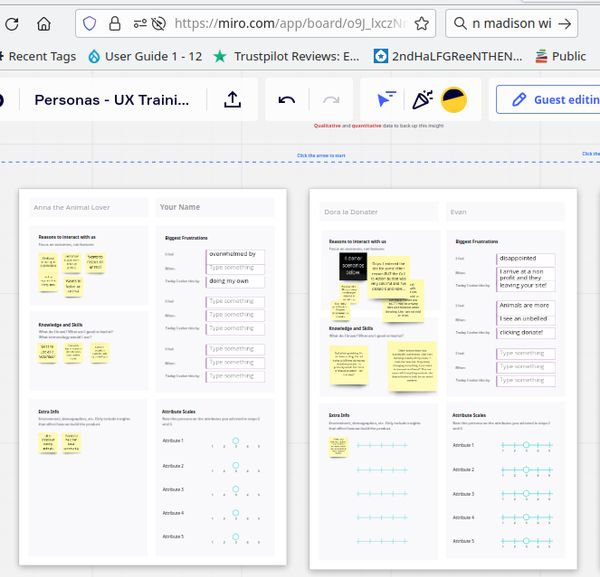Viewport: 600px width, 577px height.
Task: Open the site permissions icon in address bar
Action: click(x=140, y=24)
